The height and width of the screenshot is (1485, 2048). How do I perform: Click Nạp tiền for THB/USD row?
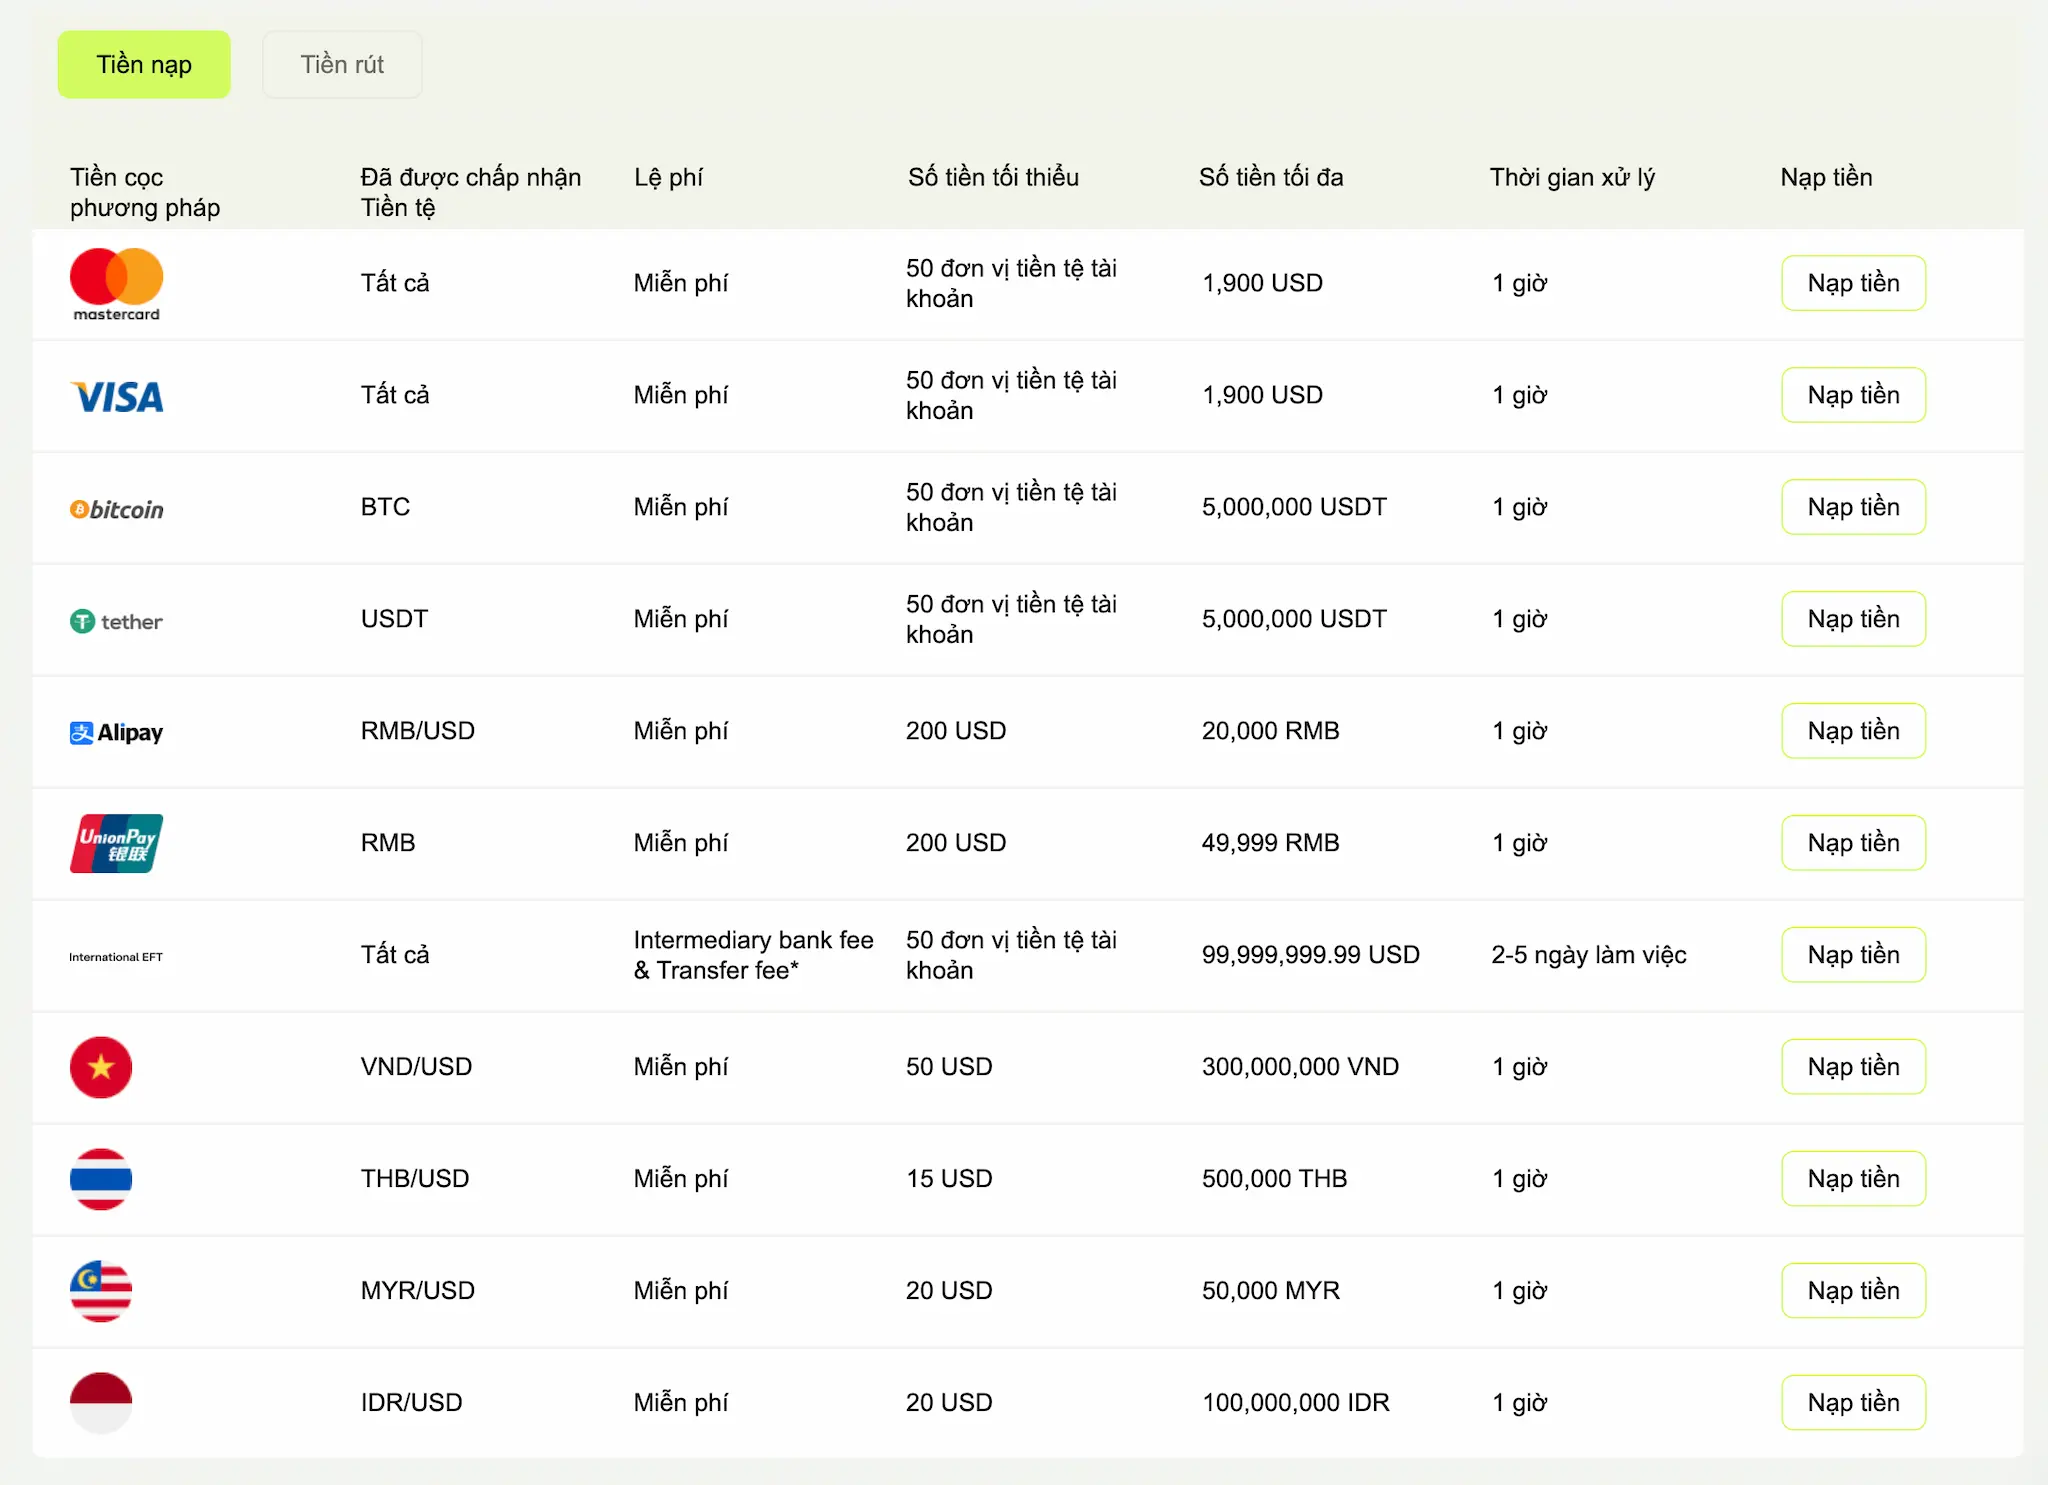1852,1179
